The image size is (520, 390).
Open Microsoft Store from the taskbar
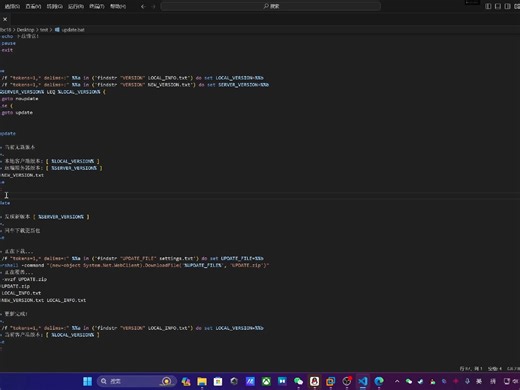pyautogui.click(x=218, y=381)
